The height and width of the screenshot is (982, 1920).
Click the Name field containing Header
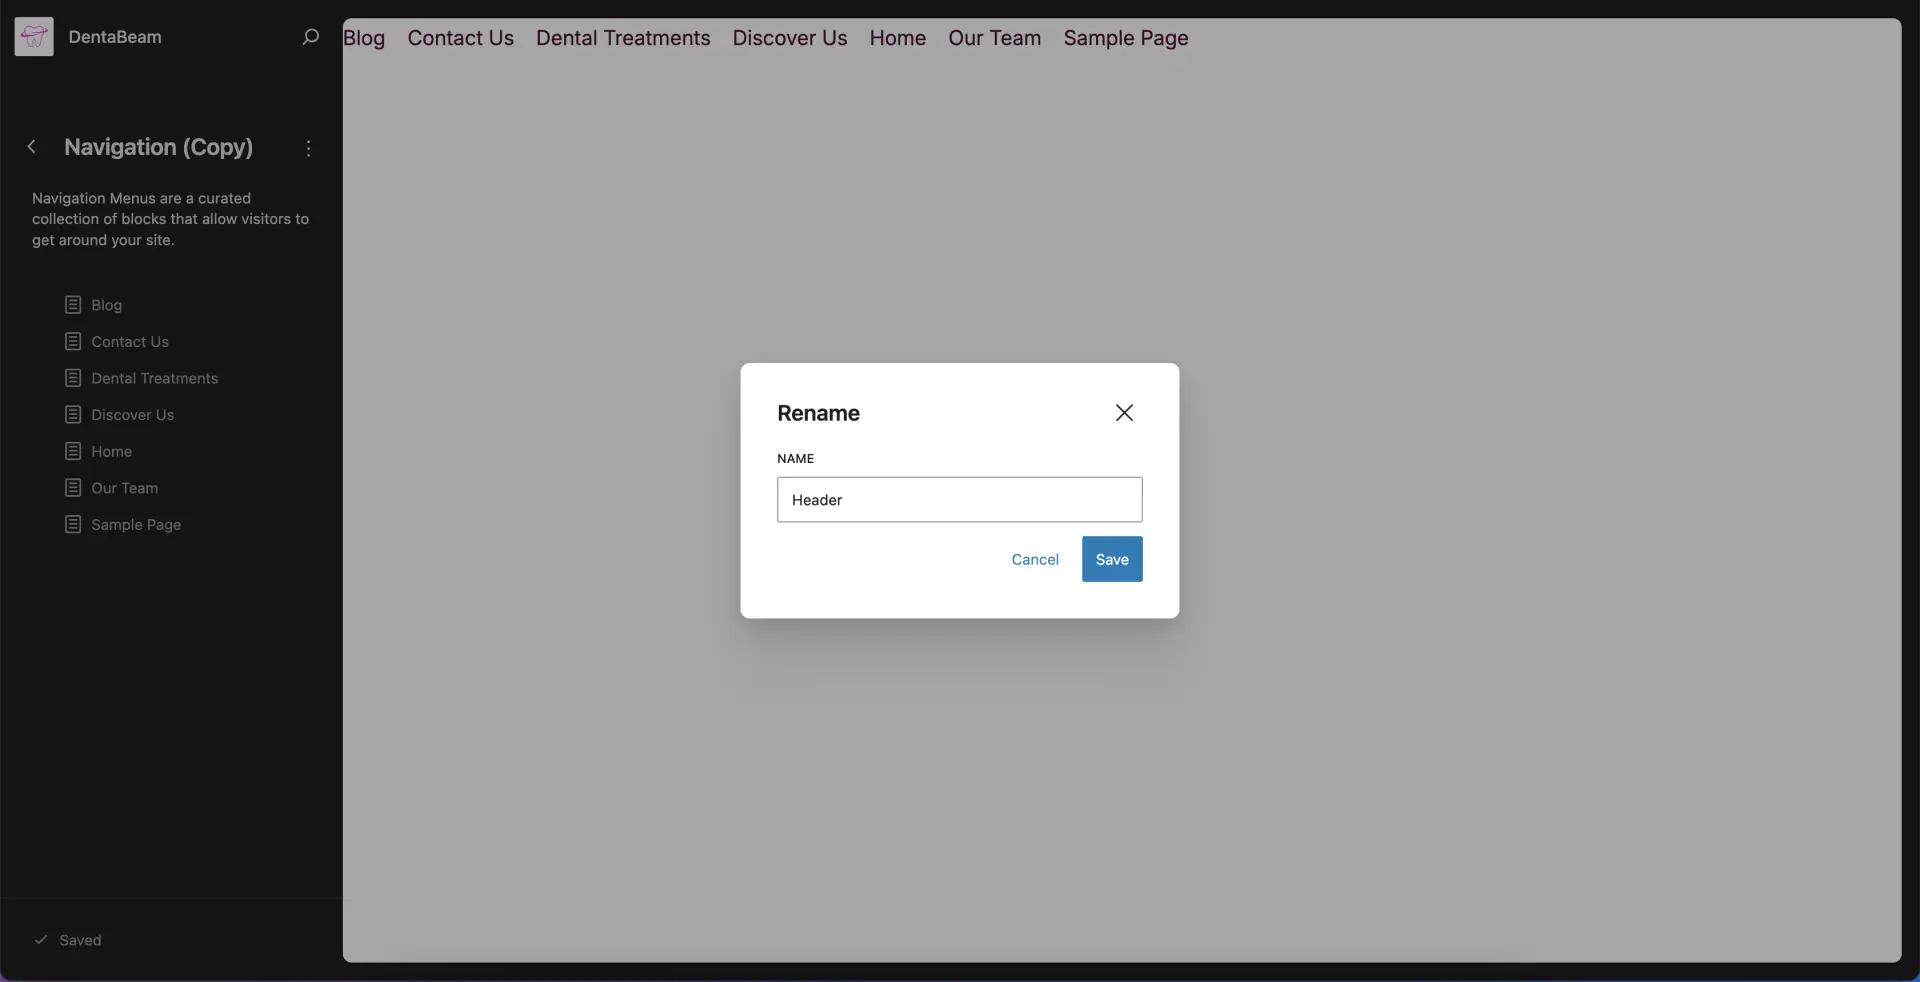pos(959,500)
